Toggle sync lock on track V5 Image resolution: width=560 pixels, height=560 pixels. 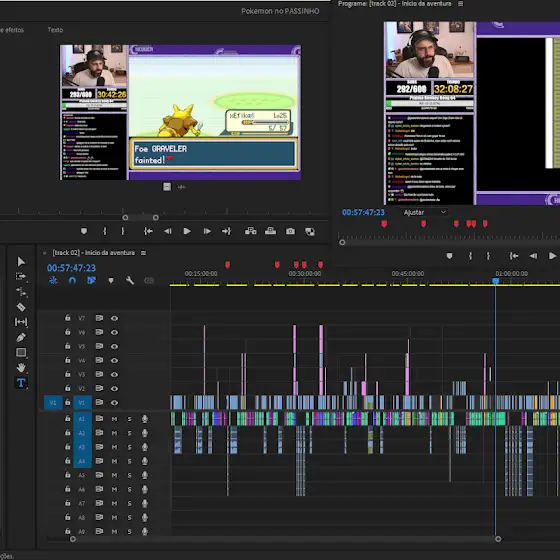tap(99, 346)
